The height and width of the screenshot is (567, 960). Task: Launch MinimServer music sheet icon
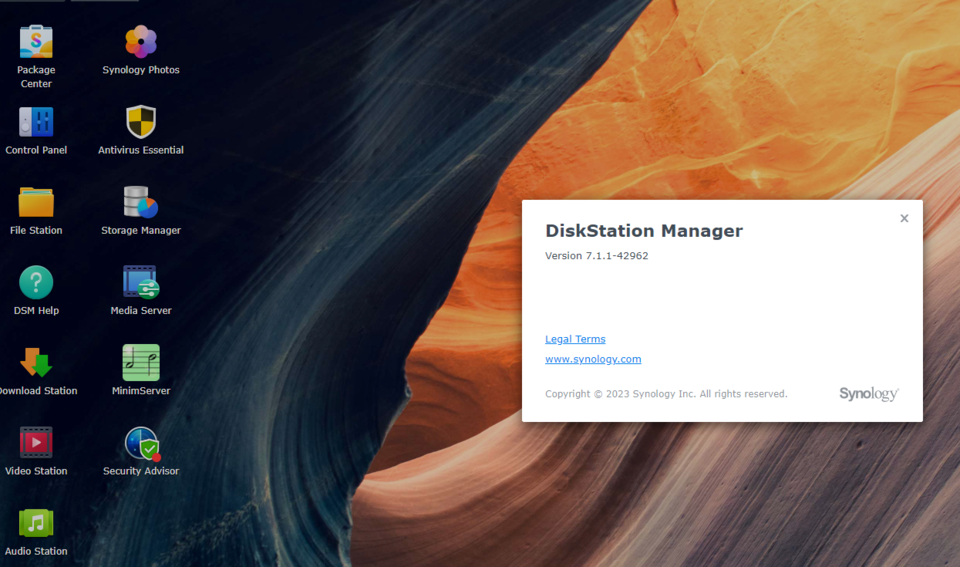click(x=141, y=362)
